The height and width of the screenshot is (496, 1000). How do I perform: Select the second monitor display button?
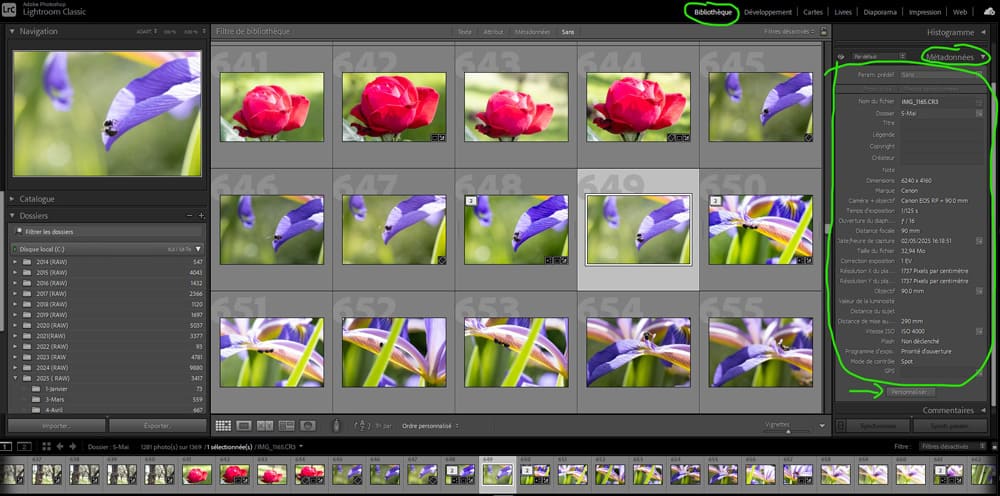[x=25, y=446]
